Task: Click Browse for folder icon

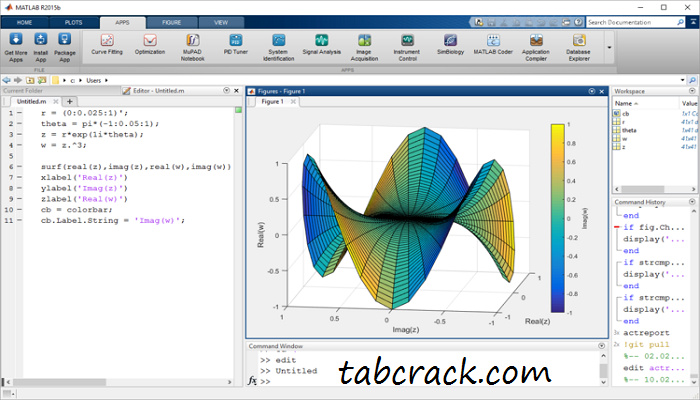Action: click(x=42, y=80)
